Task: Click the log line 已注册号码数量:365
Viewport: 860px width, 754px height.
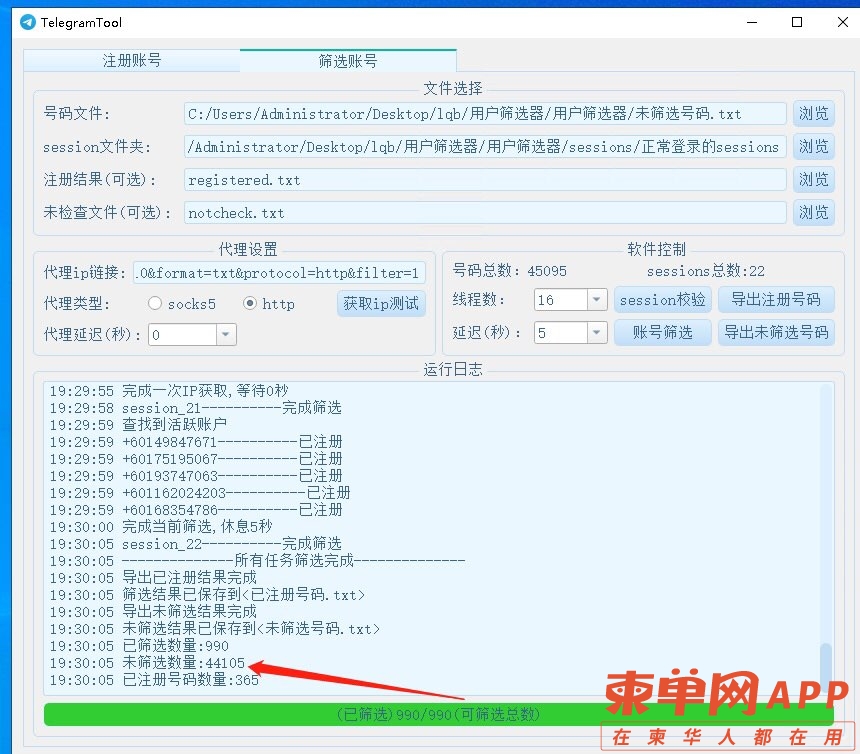Action: click(154, 680)
